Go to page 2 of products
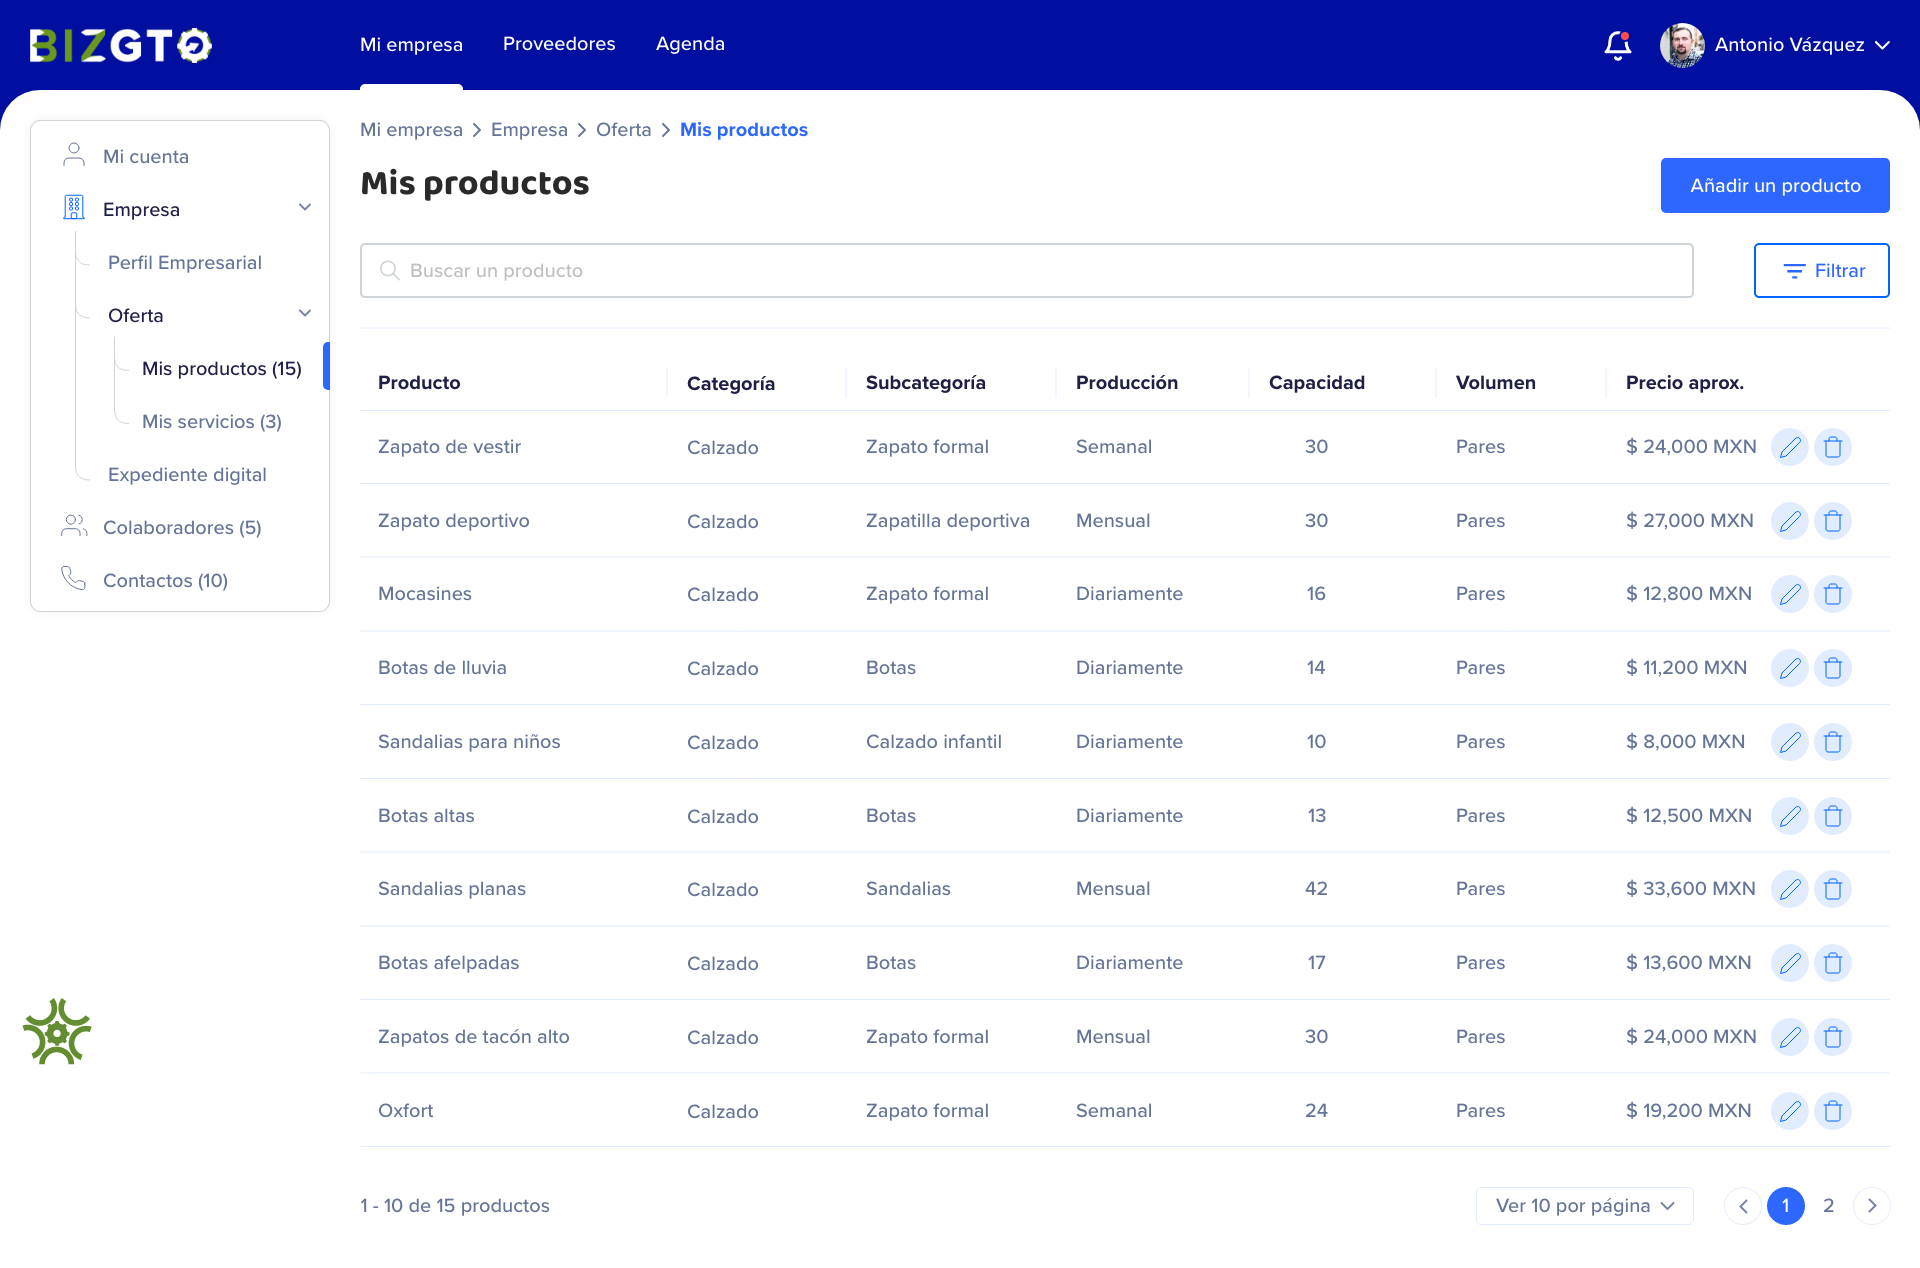The image size is (1920, 1268). tap(1829, 1206)
